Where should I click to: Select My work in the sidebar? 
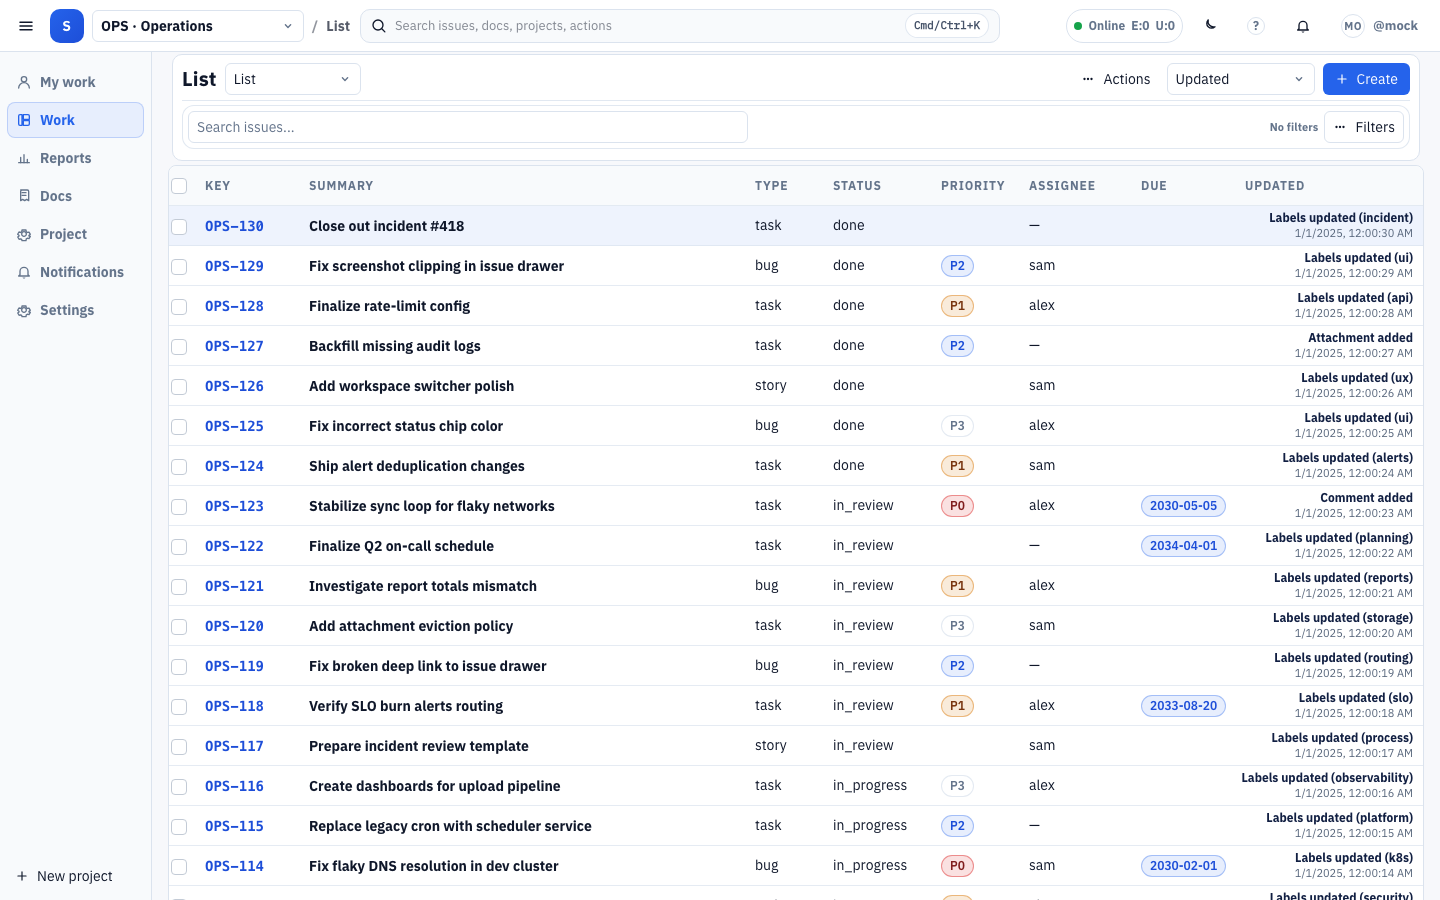click(x=67, y=82)
